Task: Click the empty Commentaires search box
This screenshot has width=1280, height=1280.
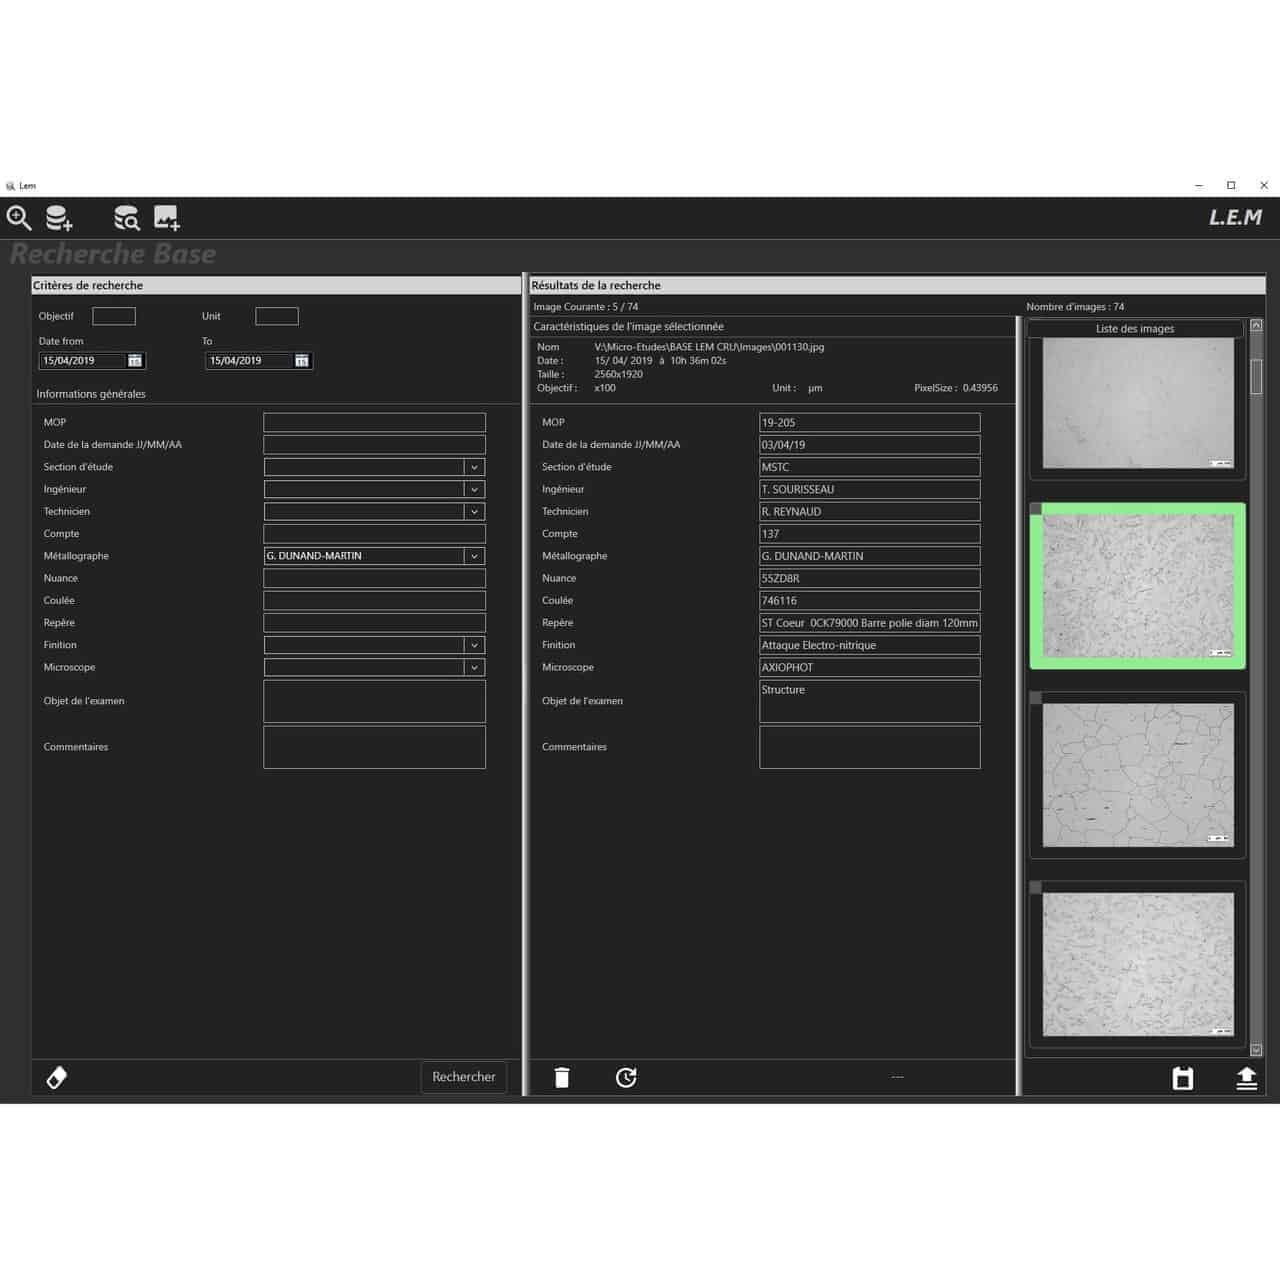Action: 374,747
